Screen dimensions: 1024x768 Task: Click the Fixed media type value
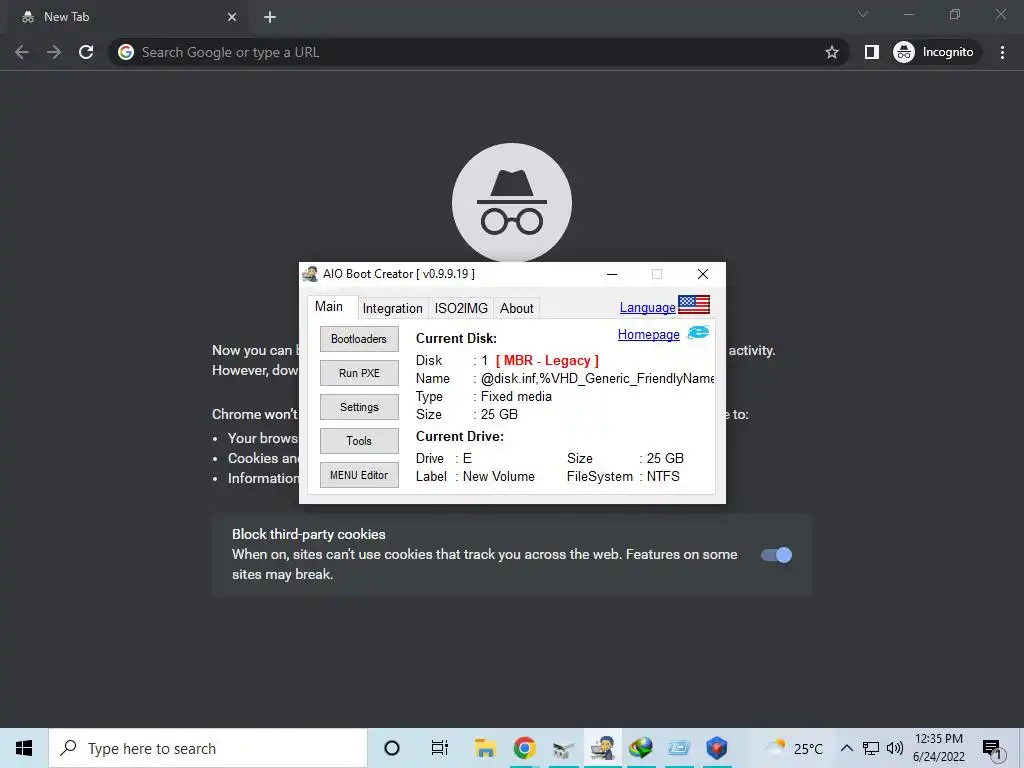click(x=516, y=396)
